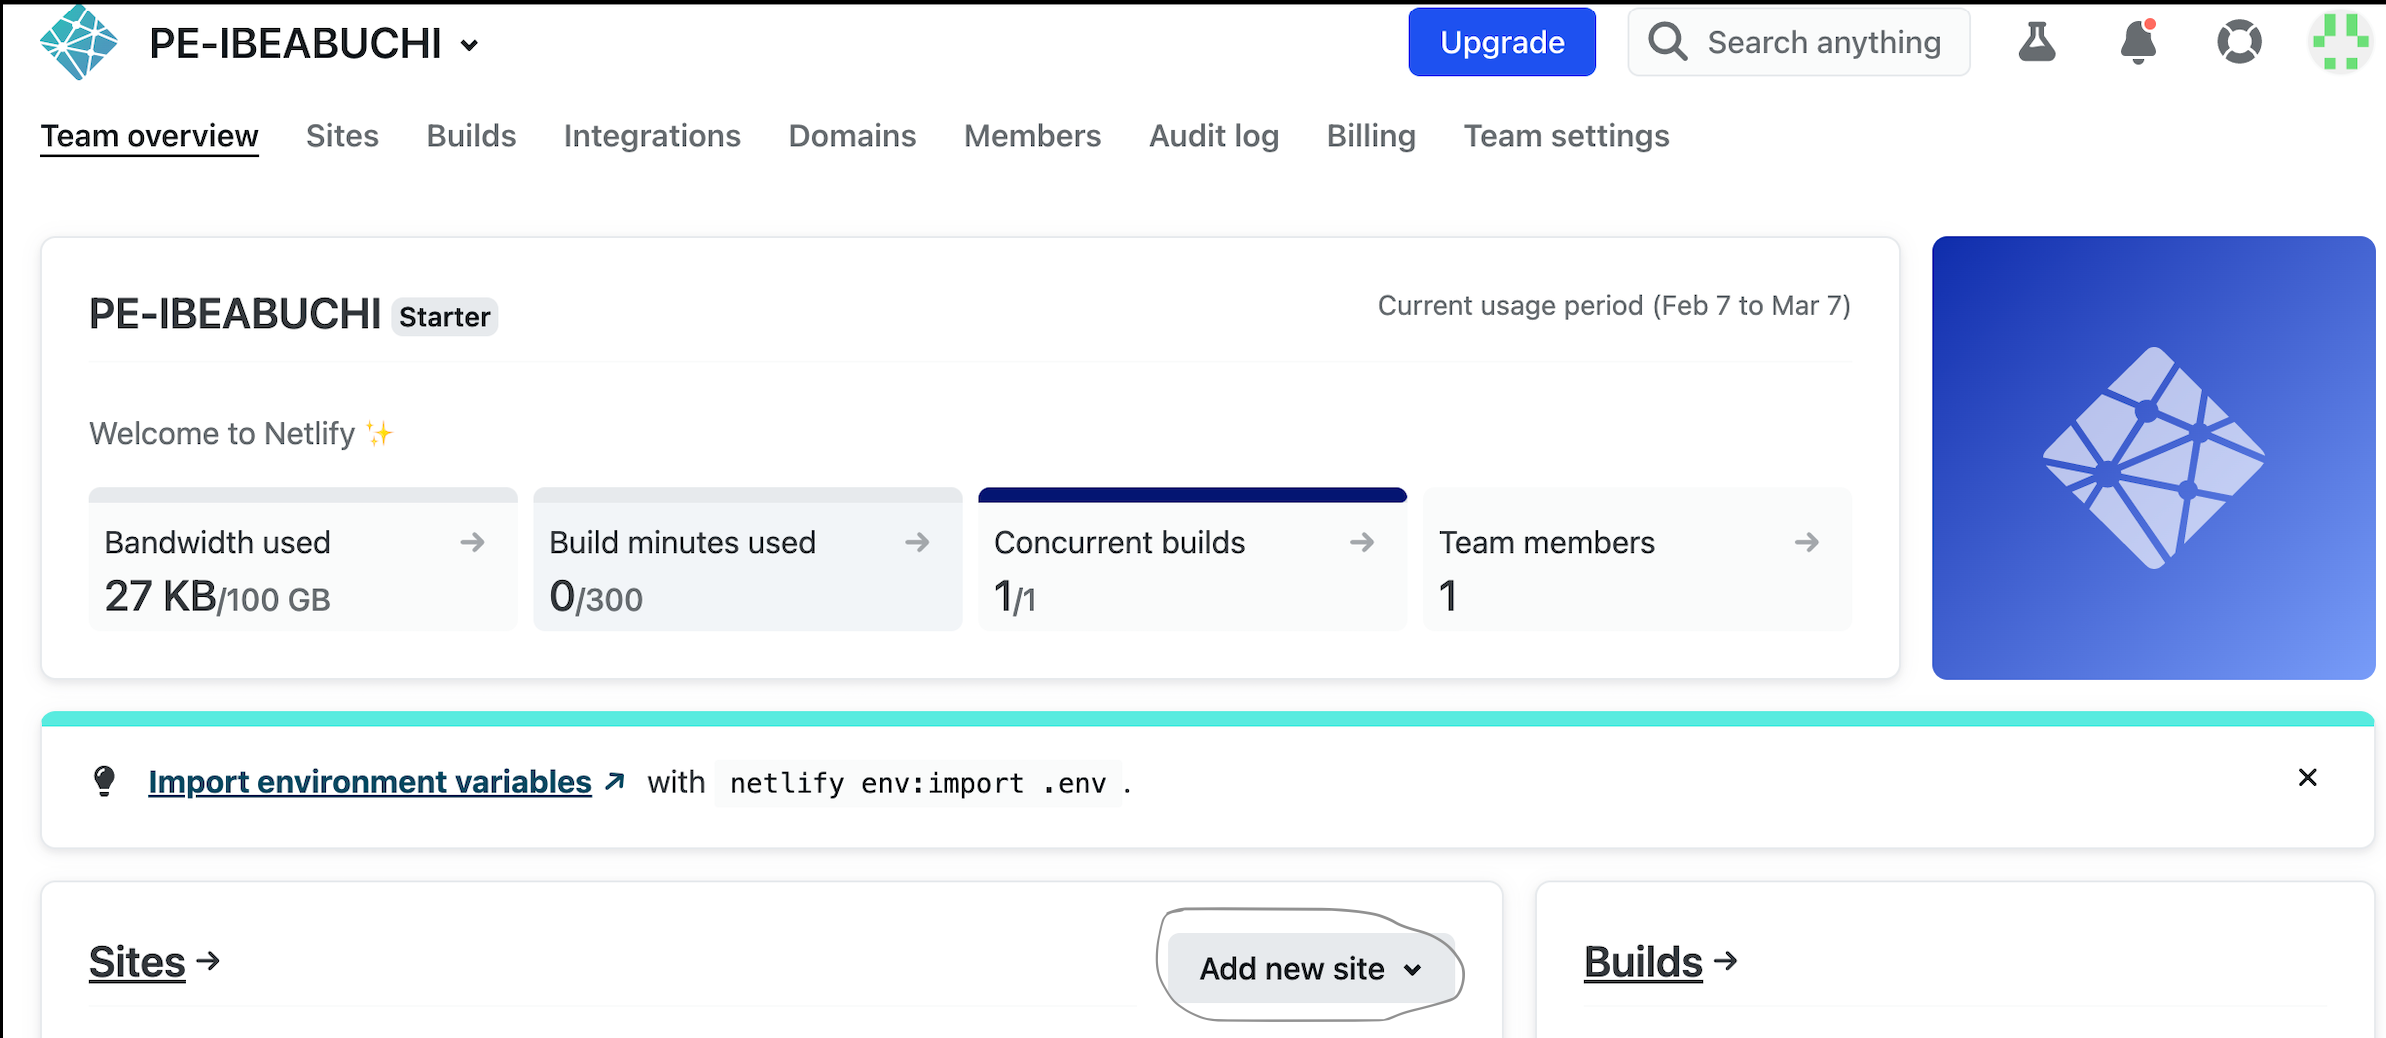2386x1038 pixels.
Task: Open notifications bell icon
Action: (x=2138, y=42)
